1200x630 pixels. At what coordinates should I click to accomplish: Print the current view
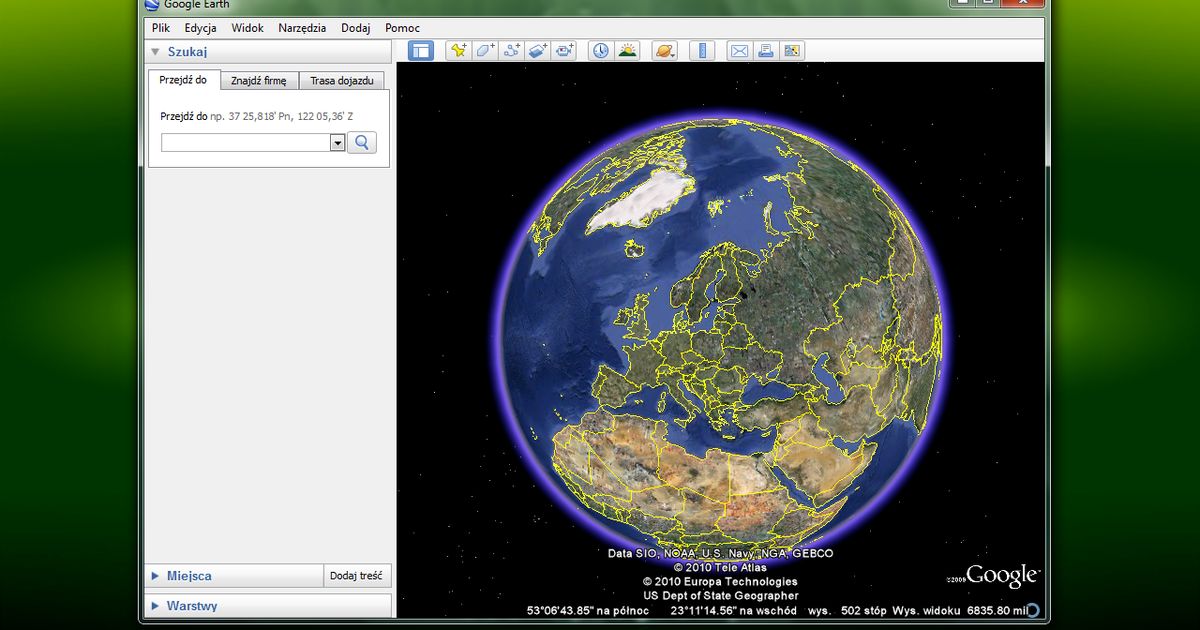click(x=765, y=50)
